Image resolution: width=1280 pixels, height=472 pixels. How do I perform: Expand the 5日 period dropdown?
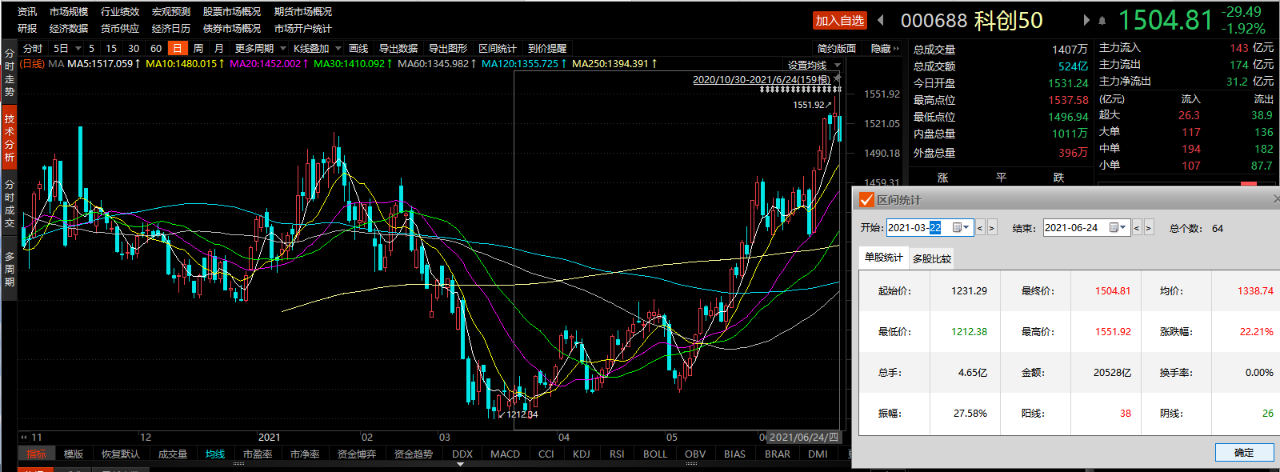point(78,48)
